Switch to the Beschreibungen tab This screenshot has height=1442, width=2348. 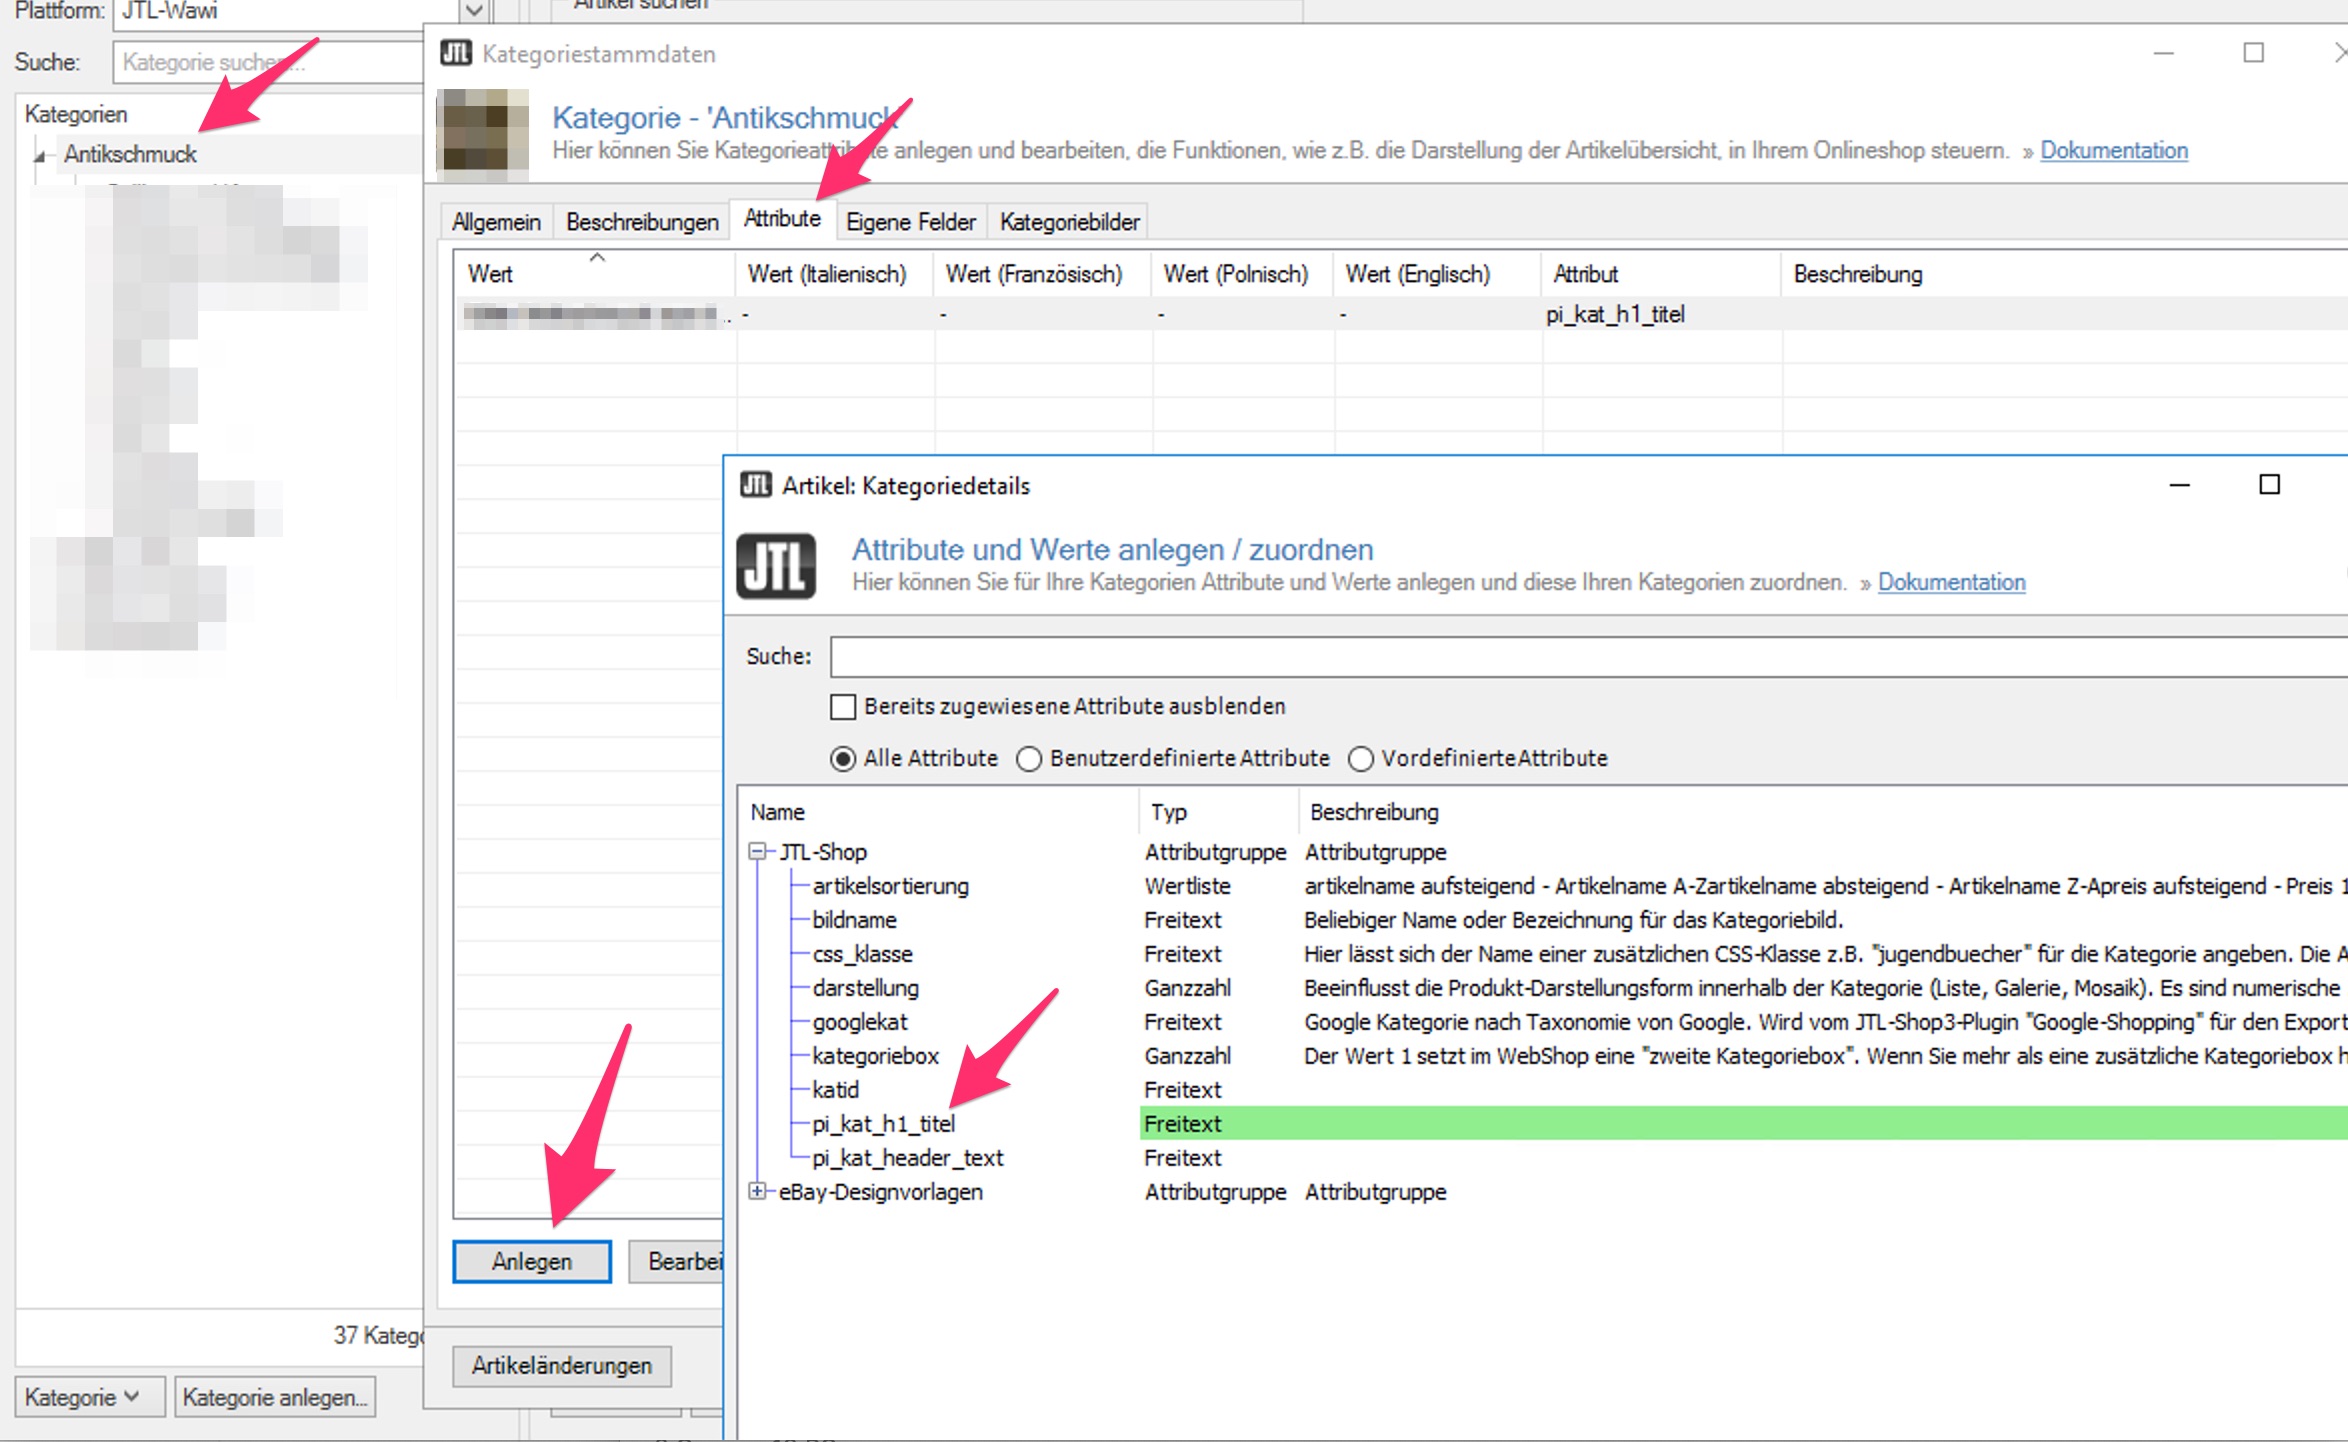click(642, 222)
